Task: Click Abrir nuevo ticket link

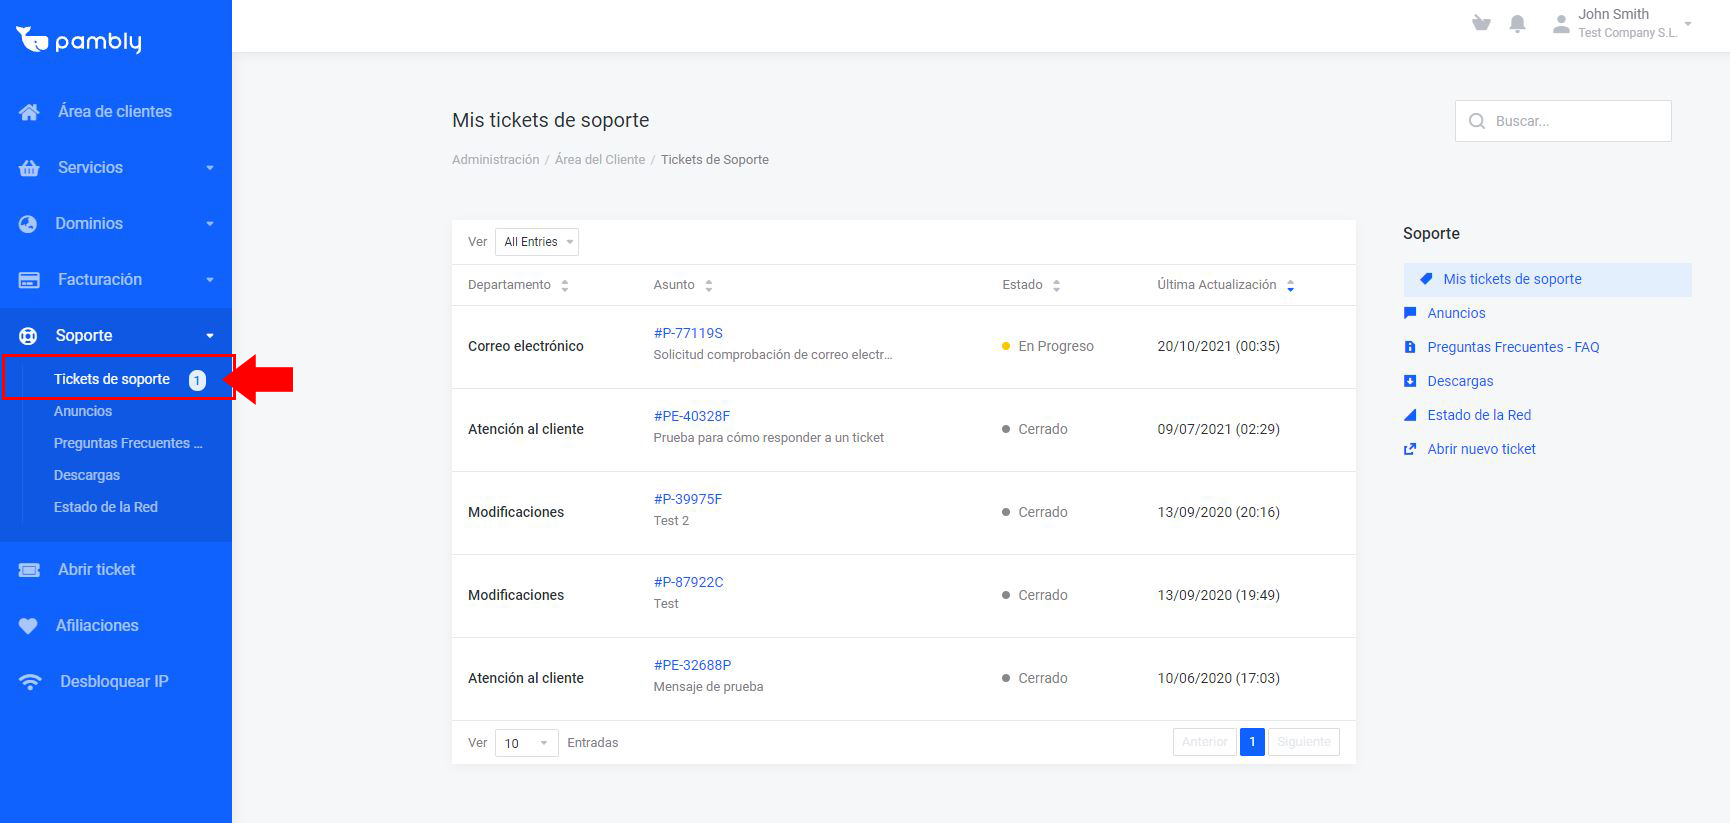Action: 1481,449
